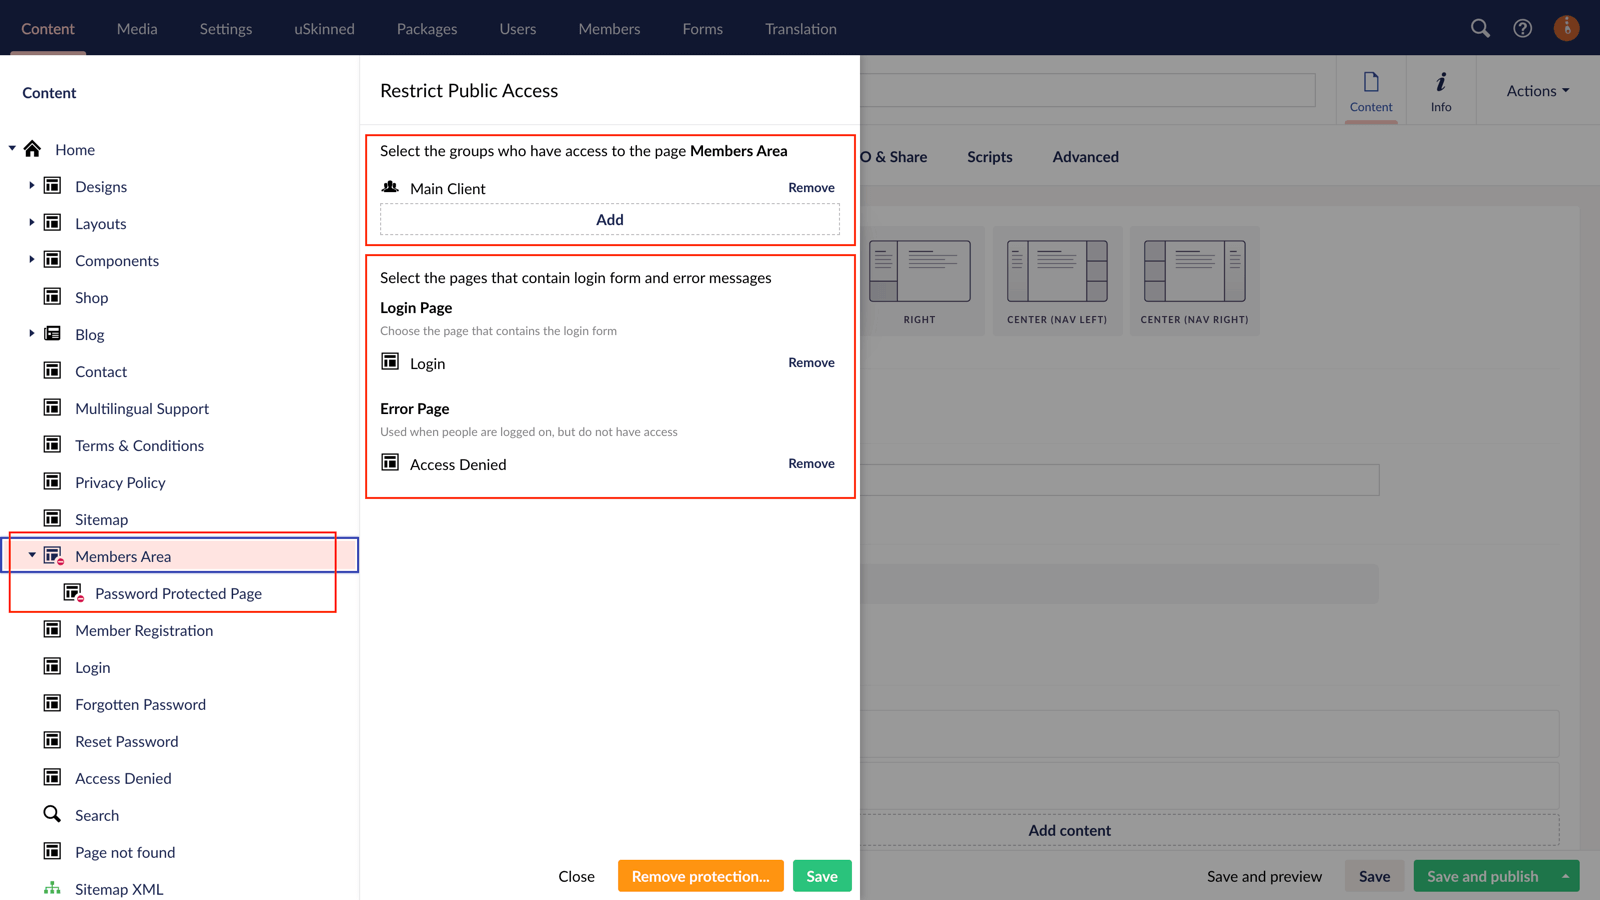Switch to the Advanced tab
Viewport: 1600px width, 900px height.
tap(1084, 156)
